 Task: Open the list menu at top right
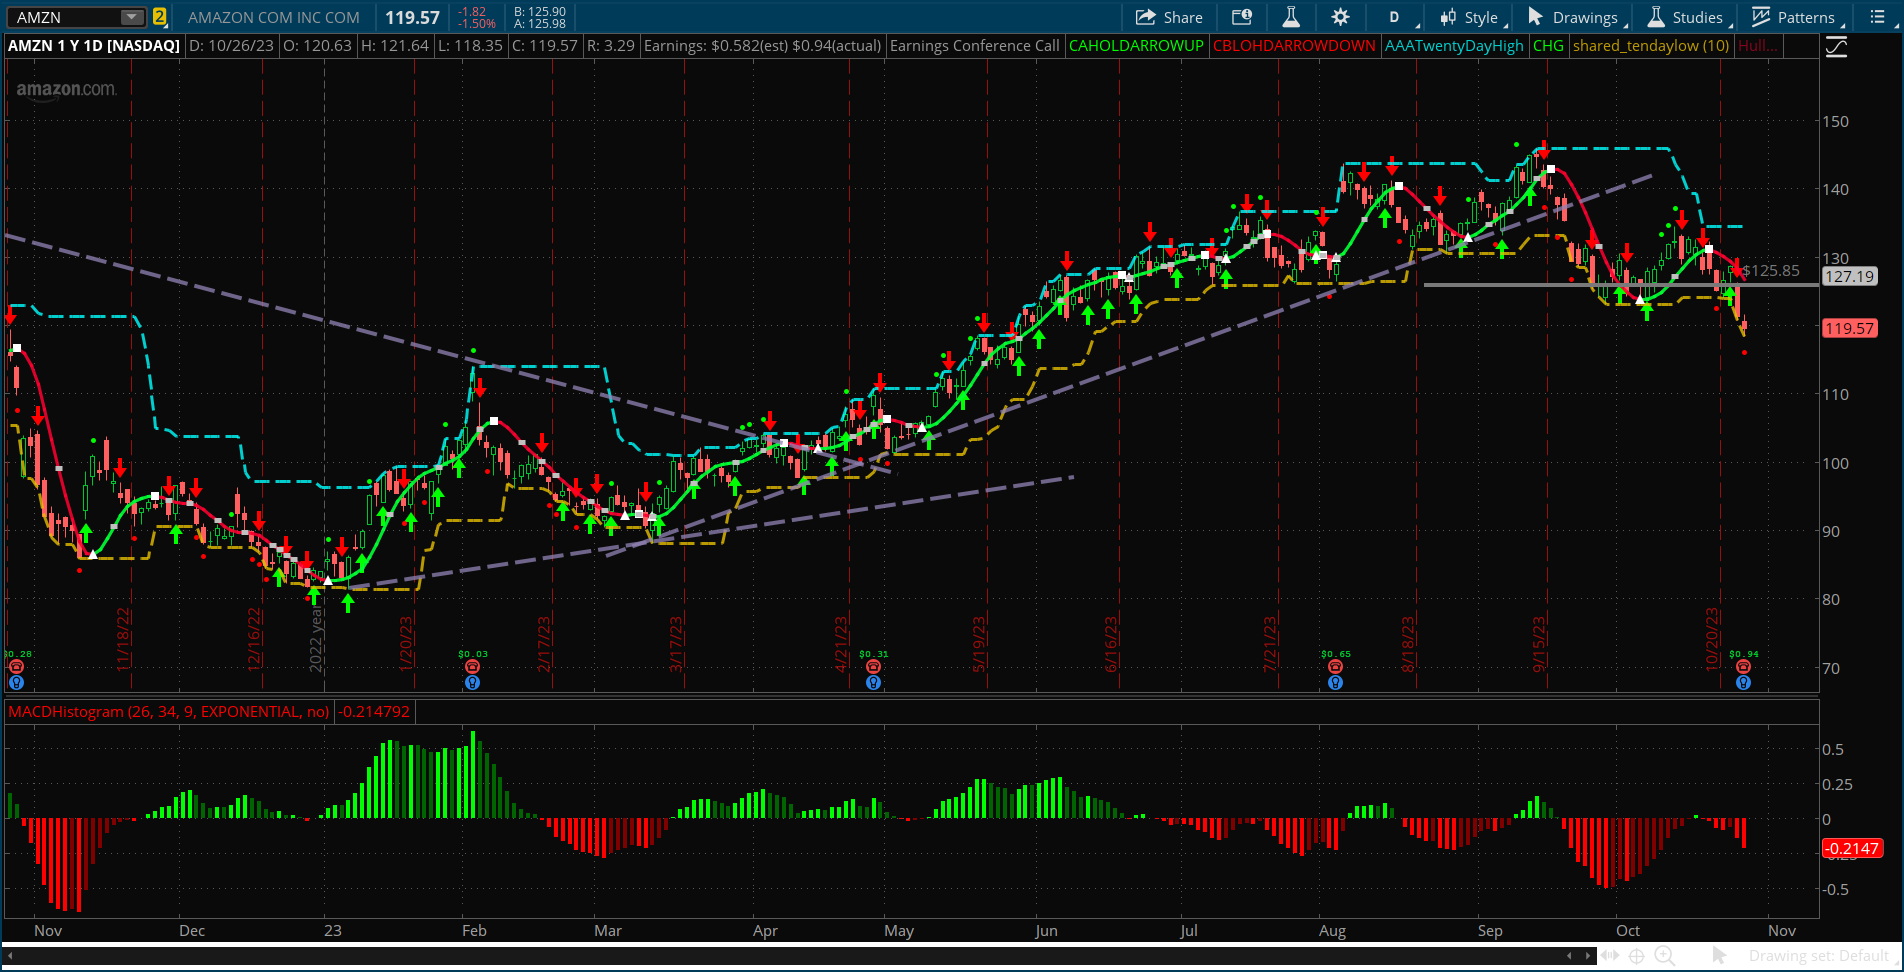coord(1878,17)
